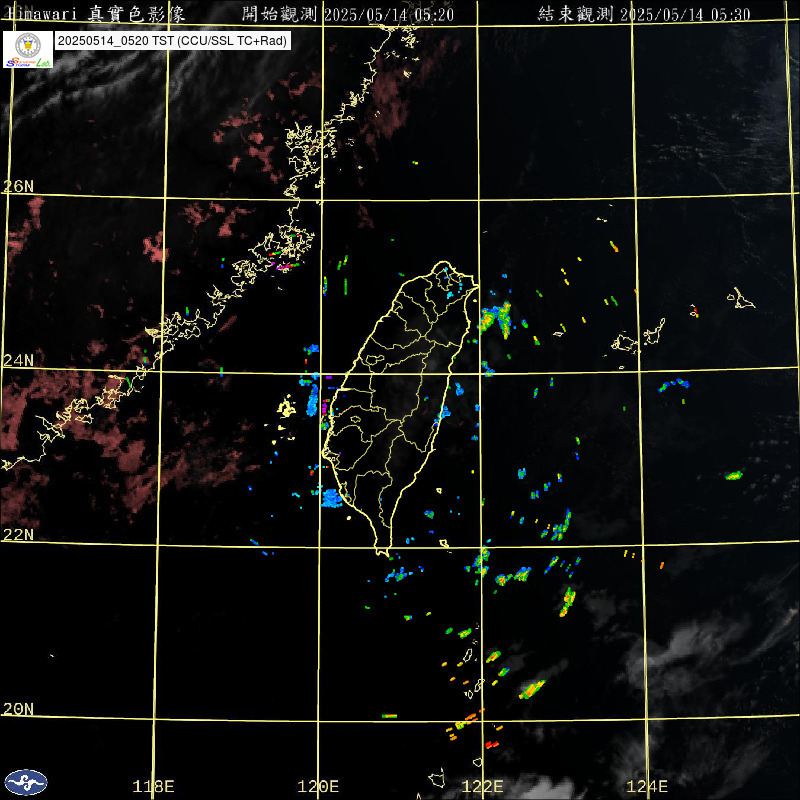Screen dimensions: 800x800
Task: Click the 124E longitude label
Action: click(x=647, y=786)
